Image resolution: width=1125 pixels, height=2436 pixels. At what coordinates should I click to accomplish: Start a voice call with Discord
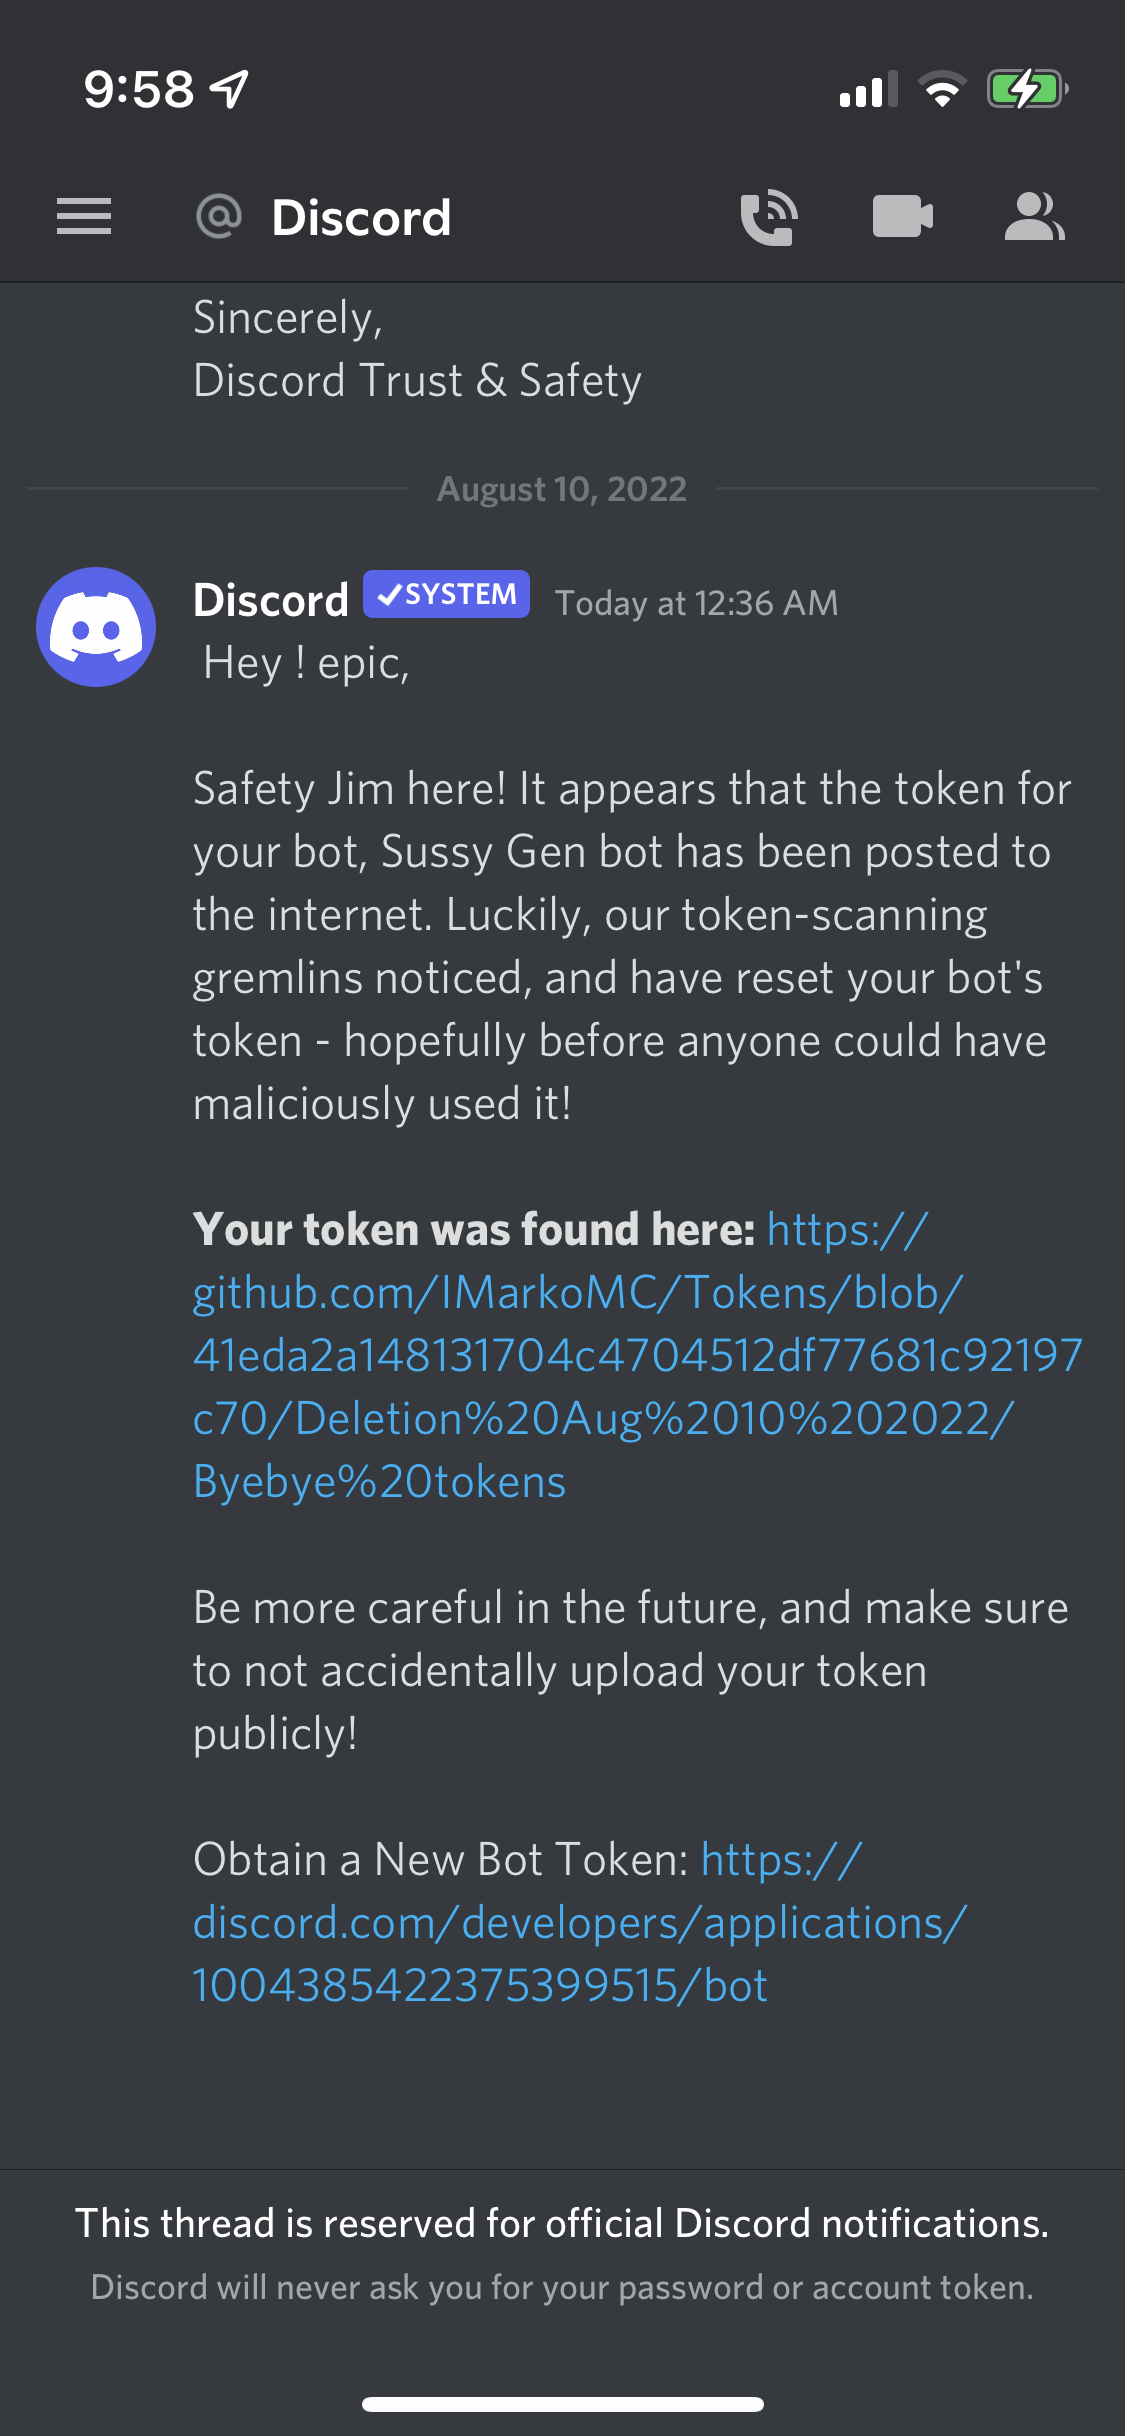[x=769, y=216]
